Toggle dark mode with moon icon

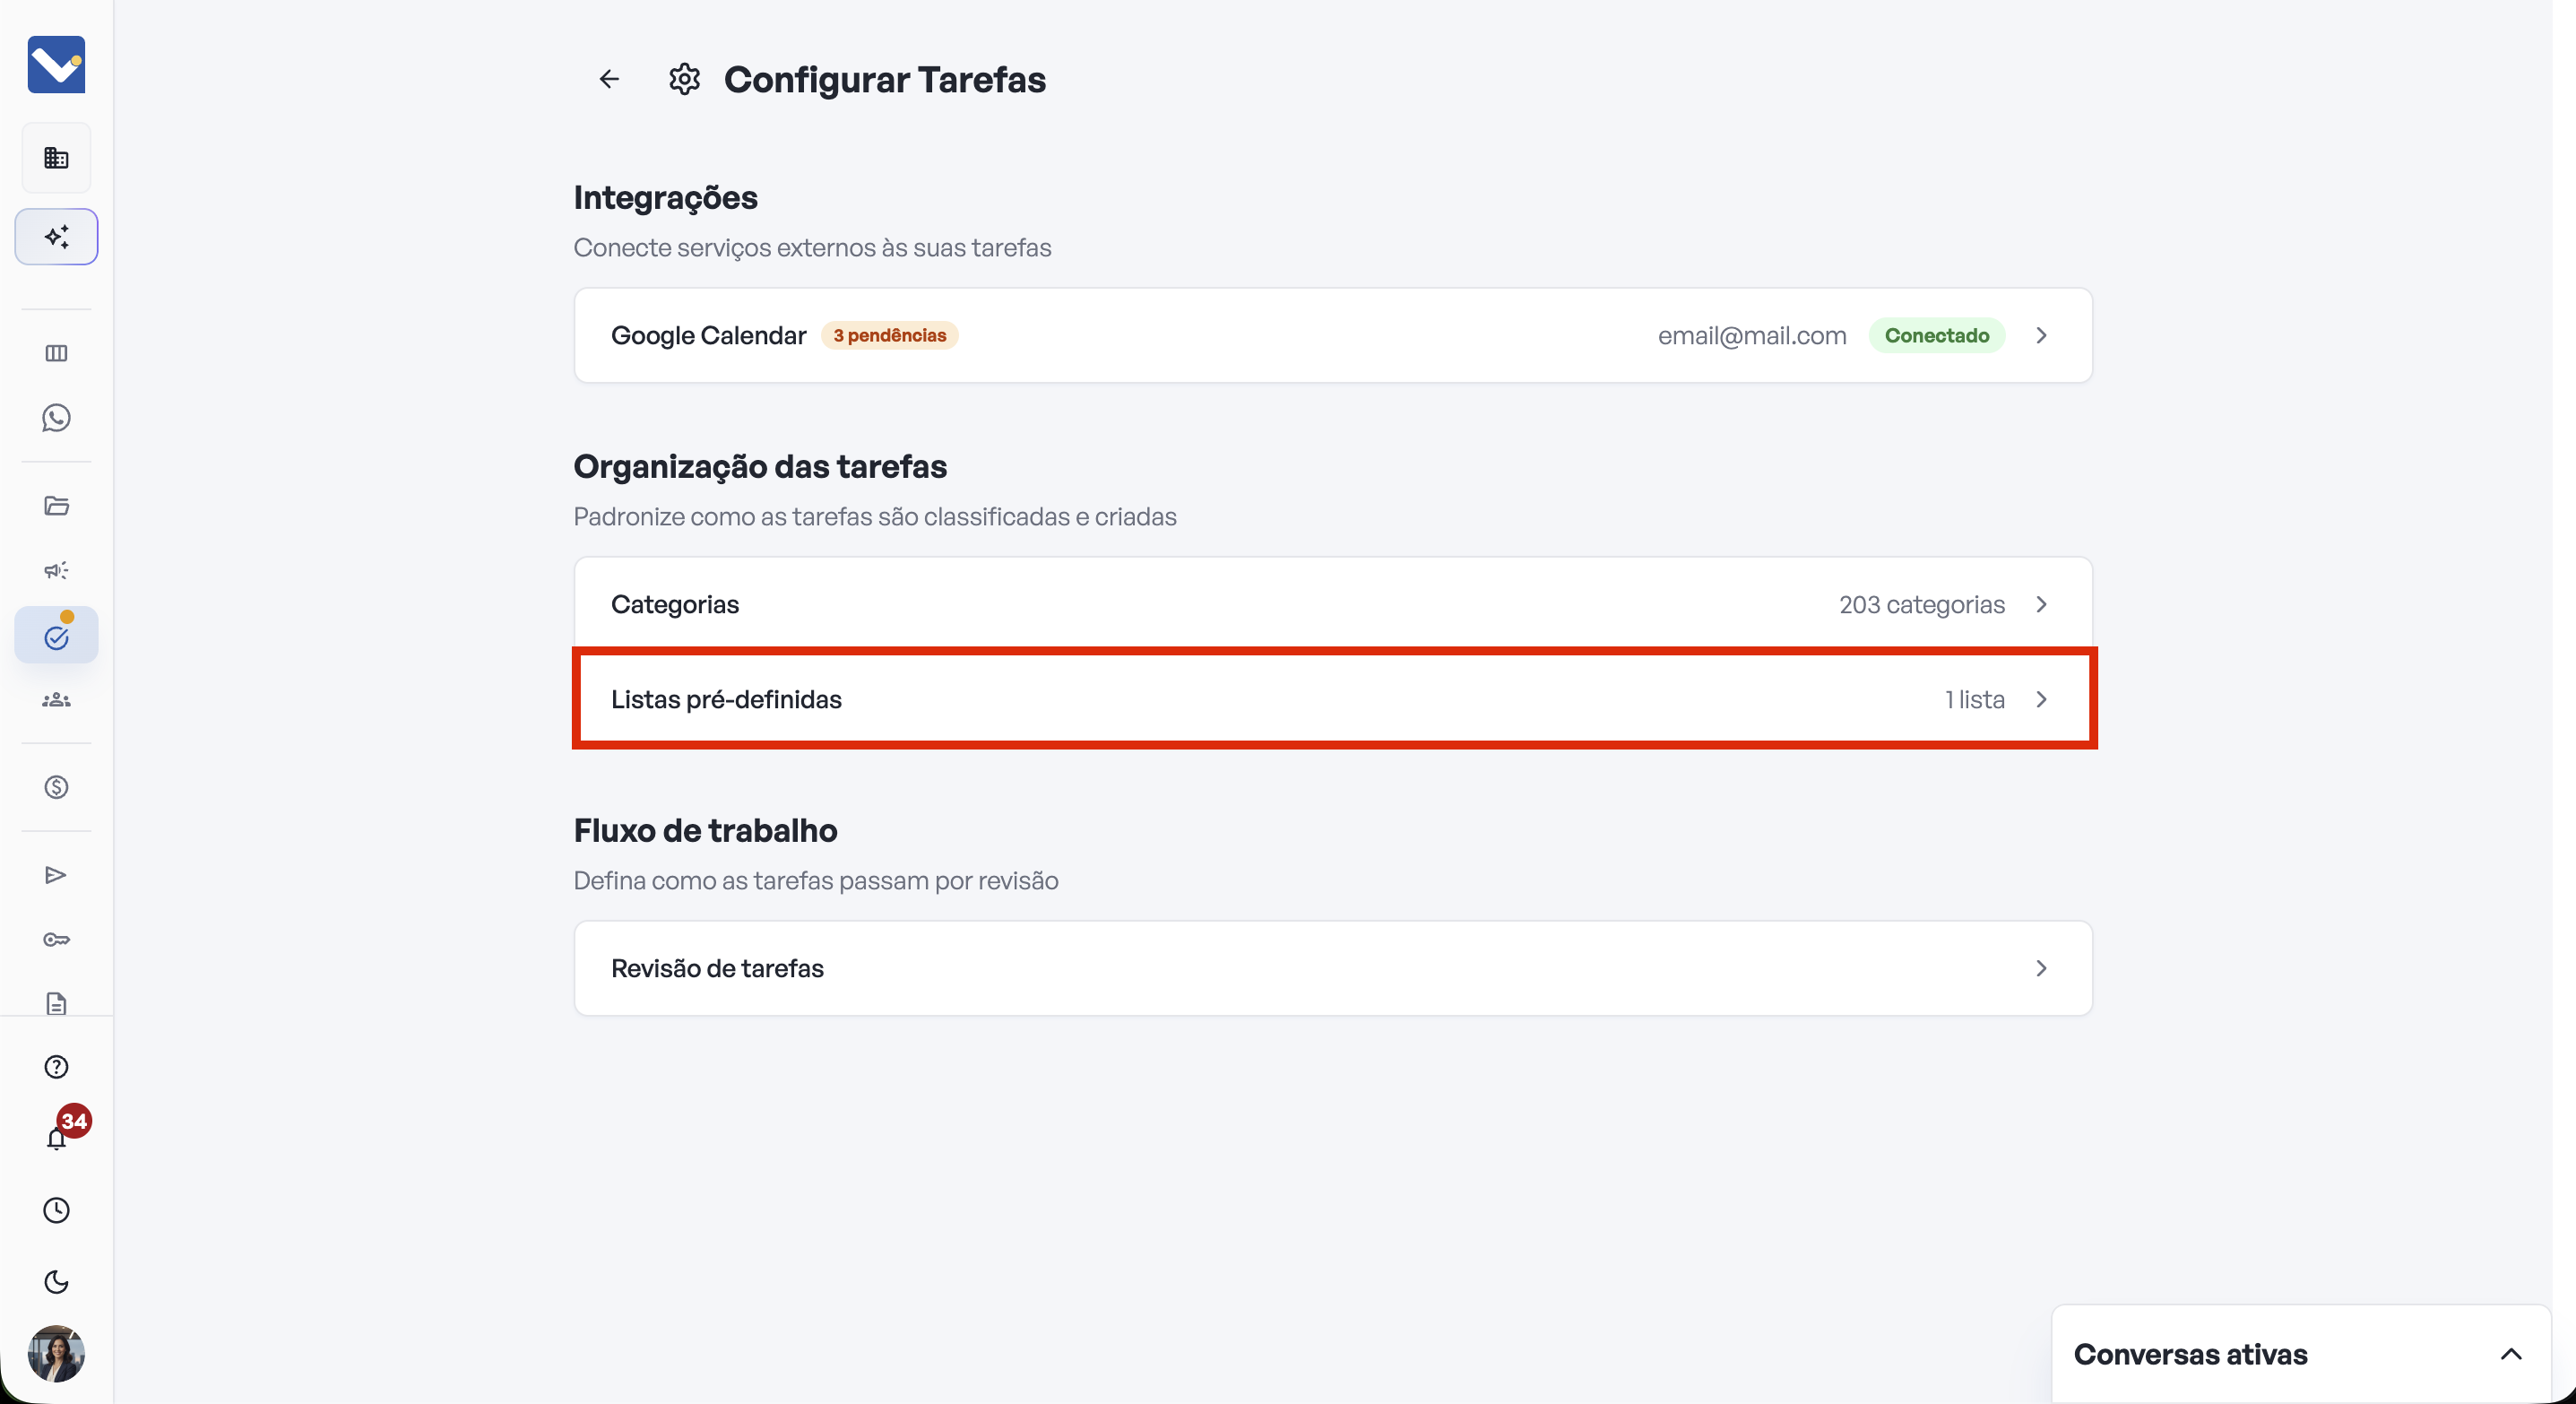click(x=56, y=1282)
